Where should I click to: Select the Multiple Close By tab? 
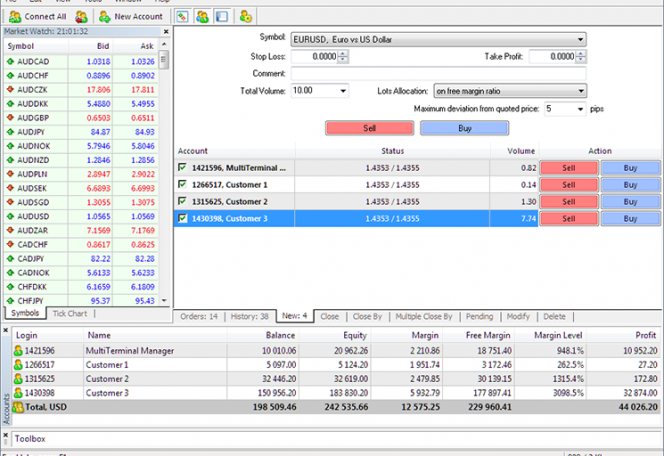tap(424, 316)
